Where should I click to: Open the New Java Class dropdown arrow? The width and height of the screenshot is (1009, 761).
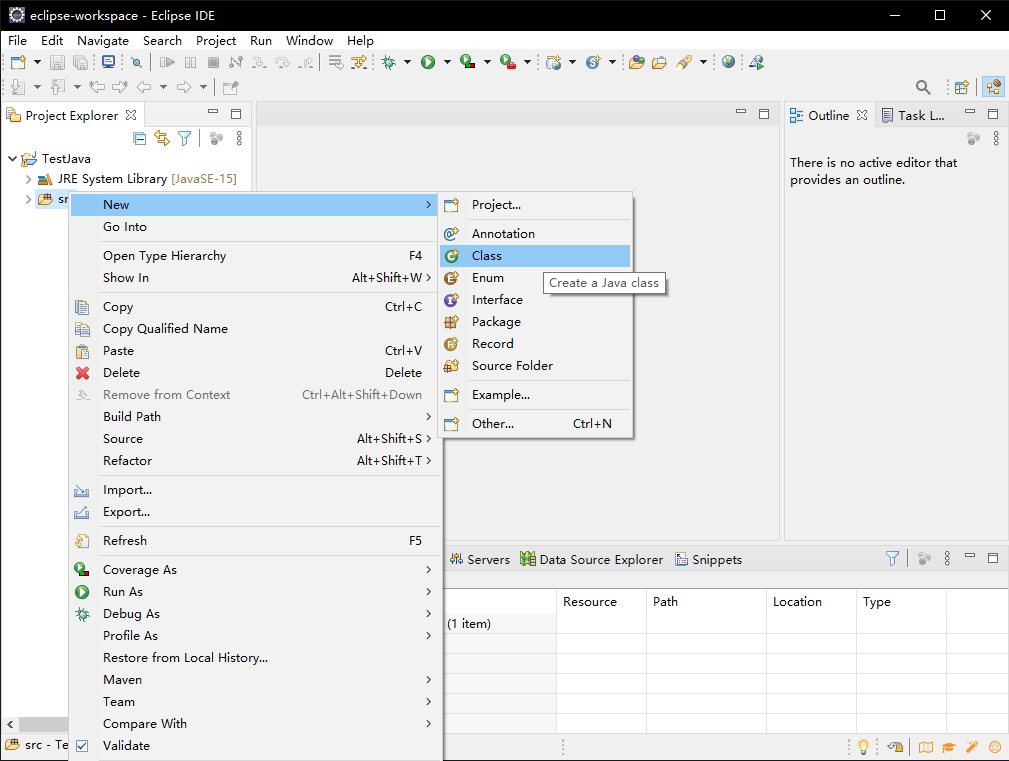[612, 62]
